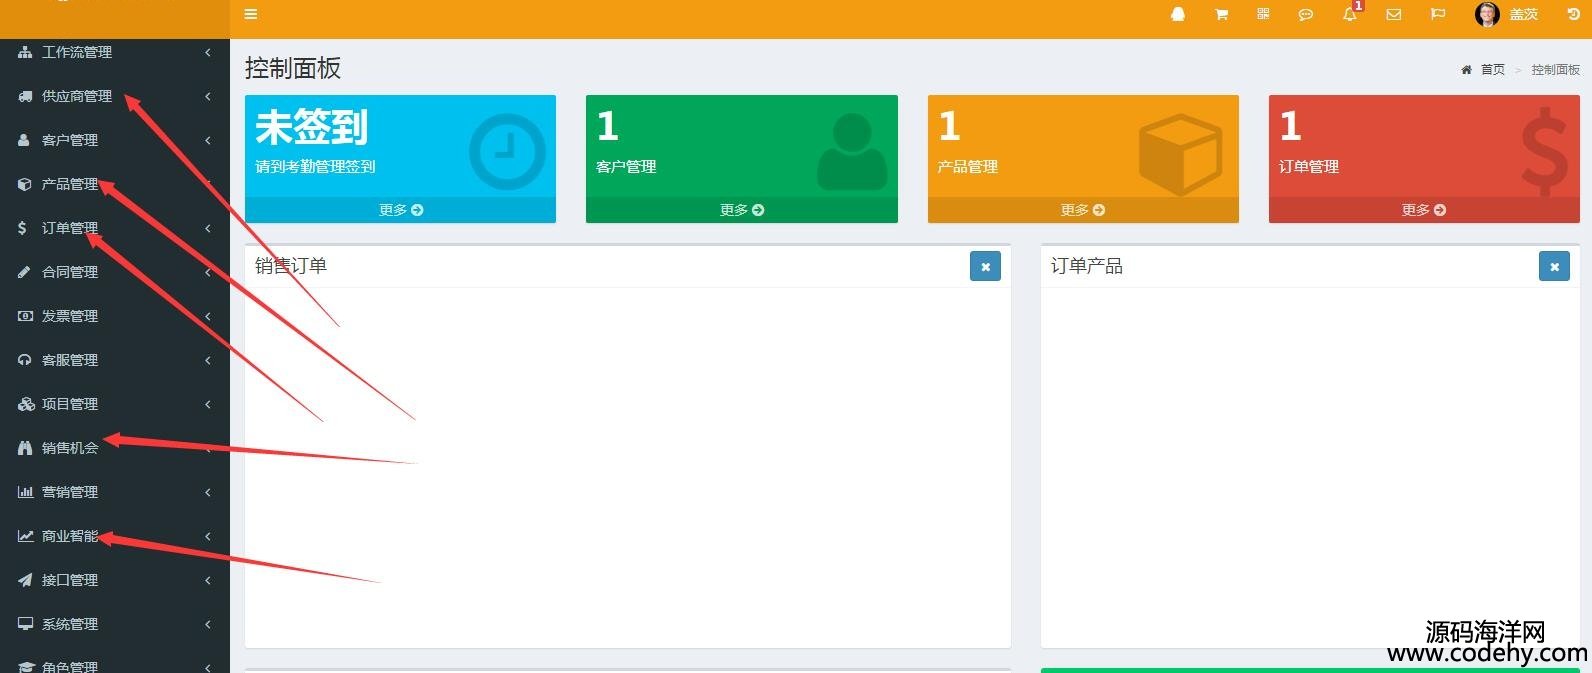Click the 接口管理 paper plane icon
The image size is (1592, 673).
[25, 580]
